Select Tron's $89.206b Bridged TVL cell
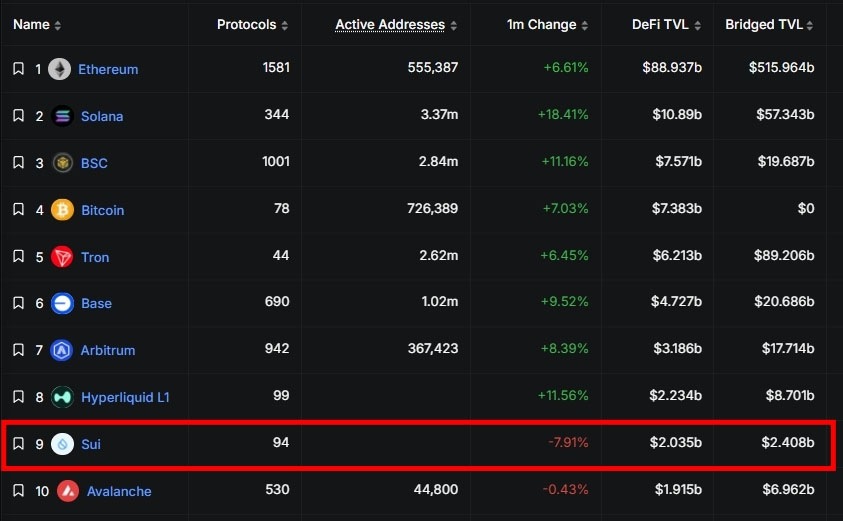 point(784,255)
